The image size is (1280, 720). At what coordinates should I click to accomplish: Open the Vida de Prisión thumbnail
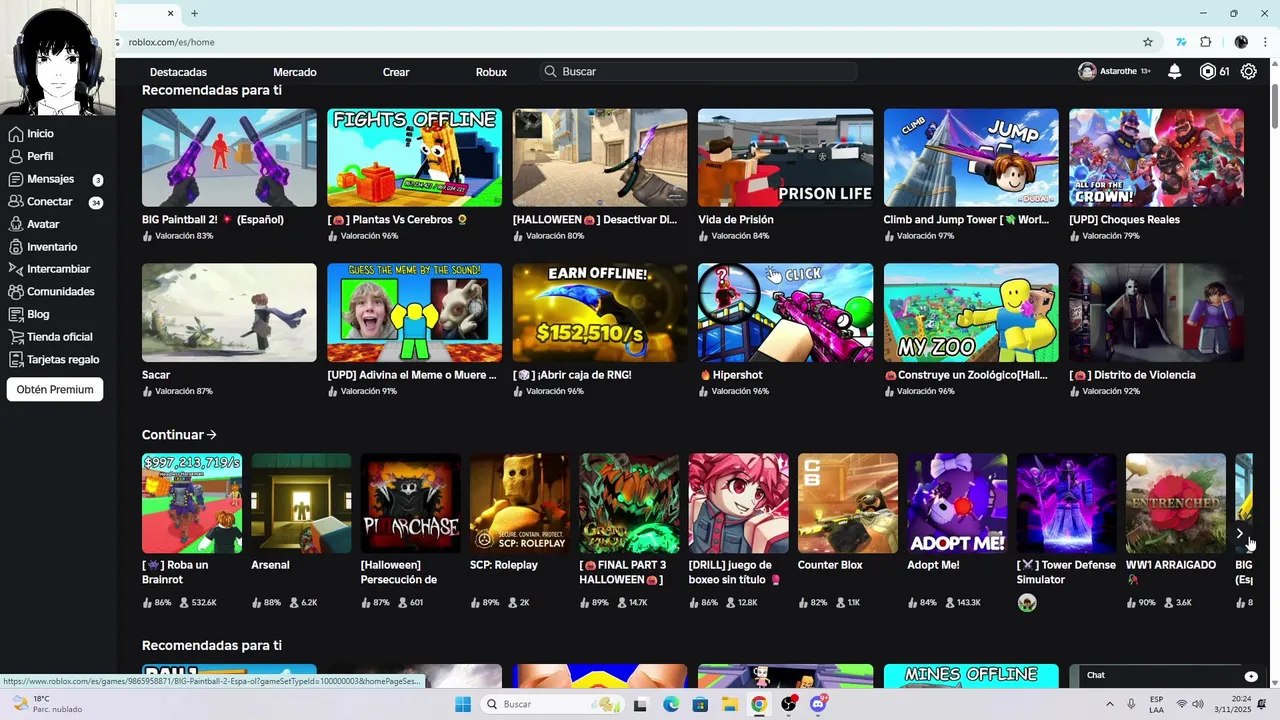click(785, 158)
